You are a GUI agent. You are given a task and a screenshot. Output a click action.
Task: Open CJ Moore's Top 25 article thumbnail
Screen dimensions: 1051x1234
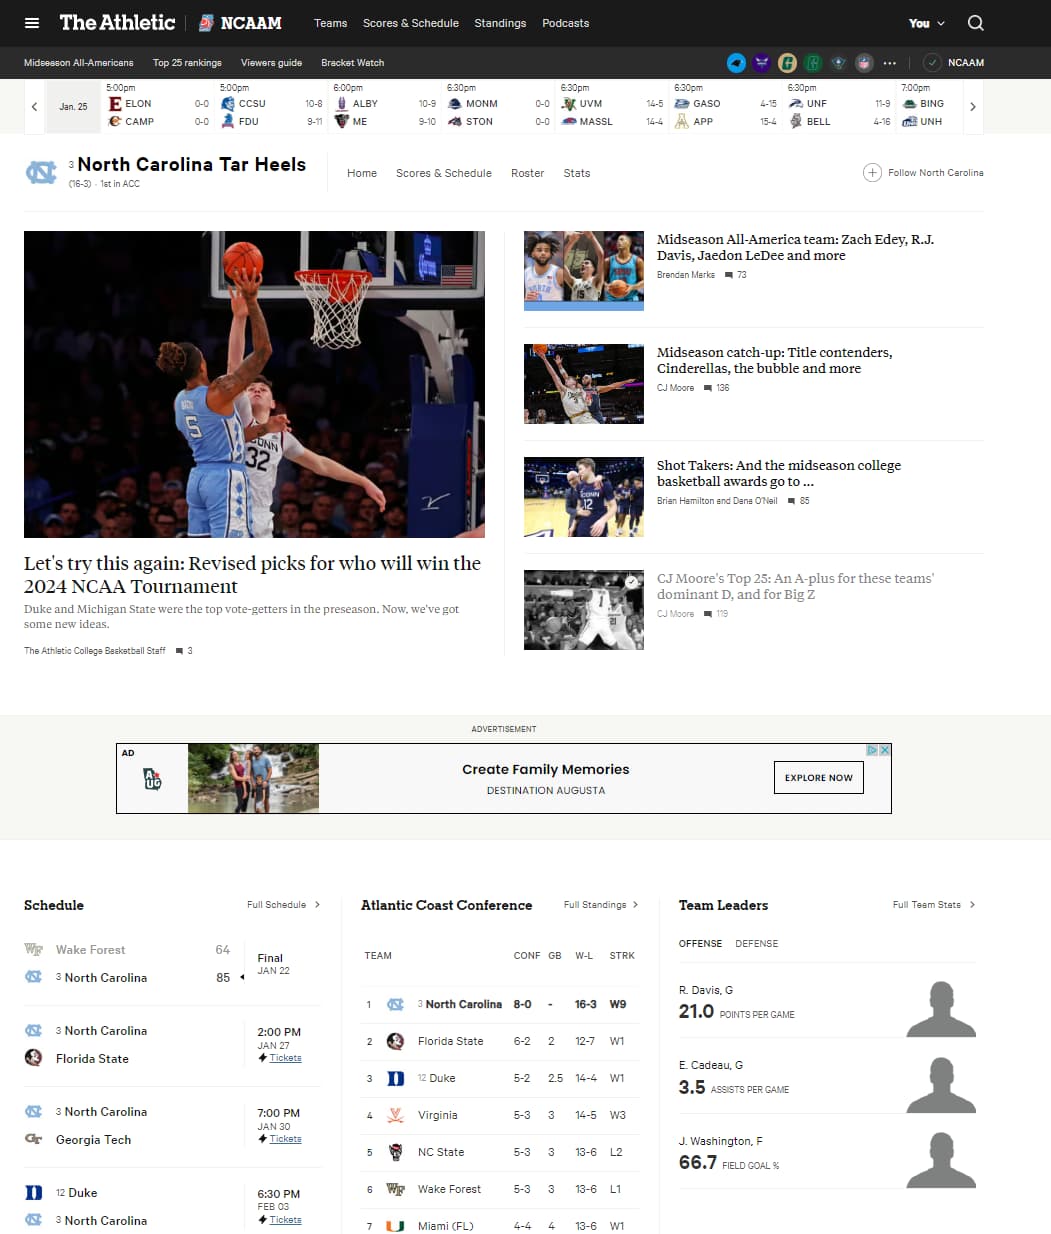pos(584,610)
